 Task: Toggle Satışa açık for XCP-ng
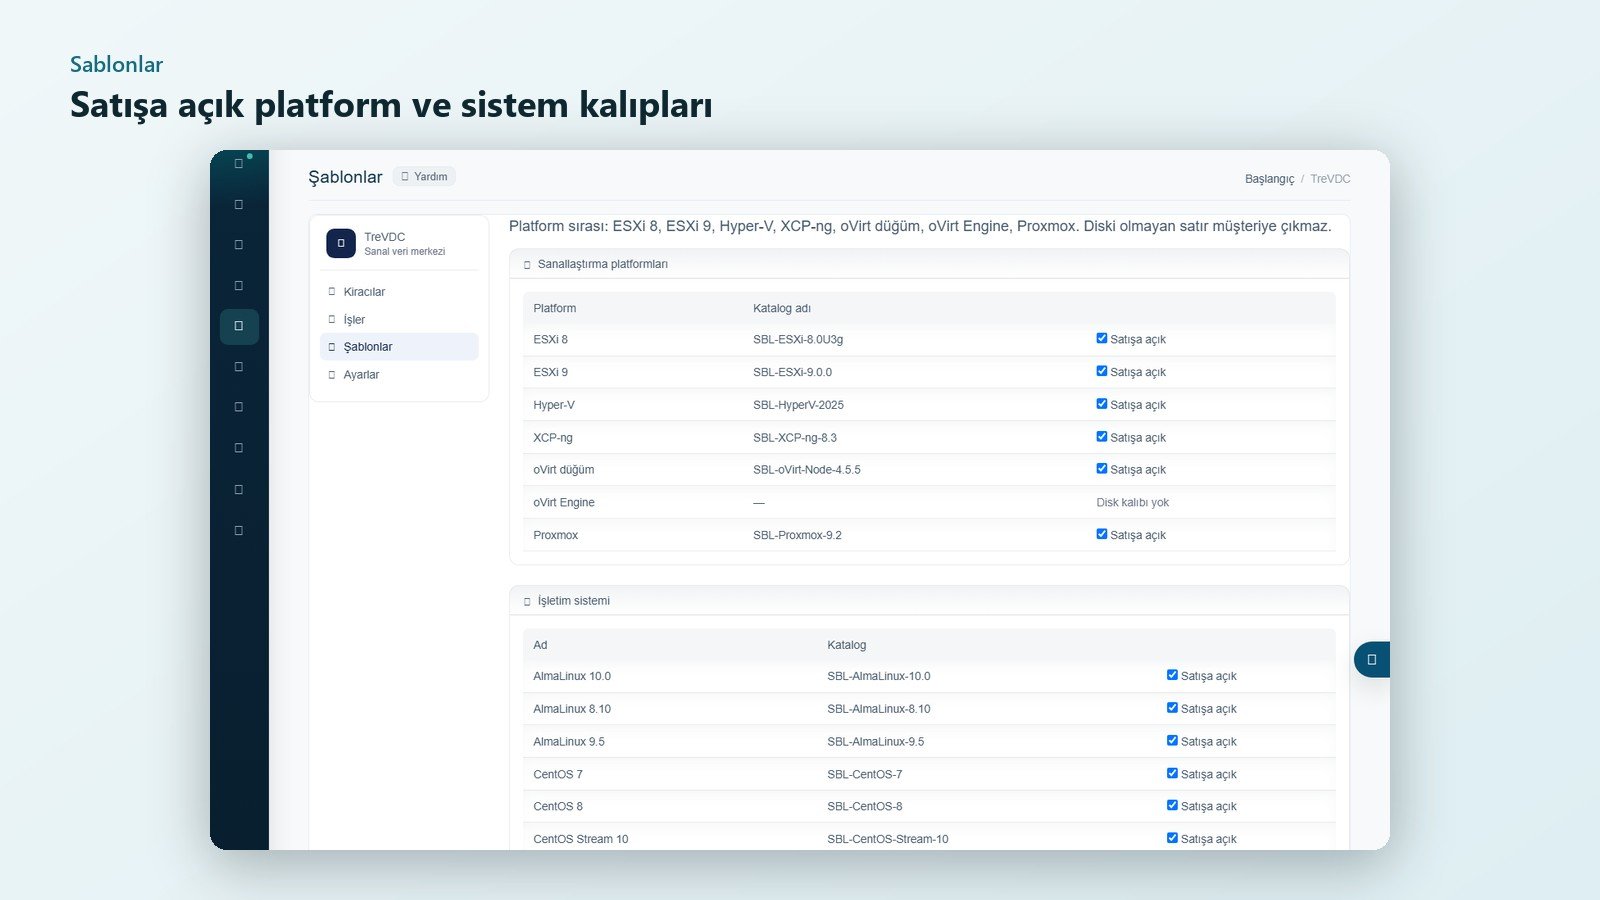pos(1102,437)
